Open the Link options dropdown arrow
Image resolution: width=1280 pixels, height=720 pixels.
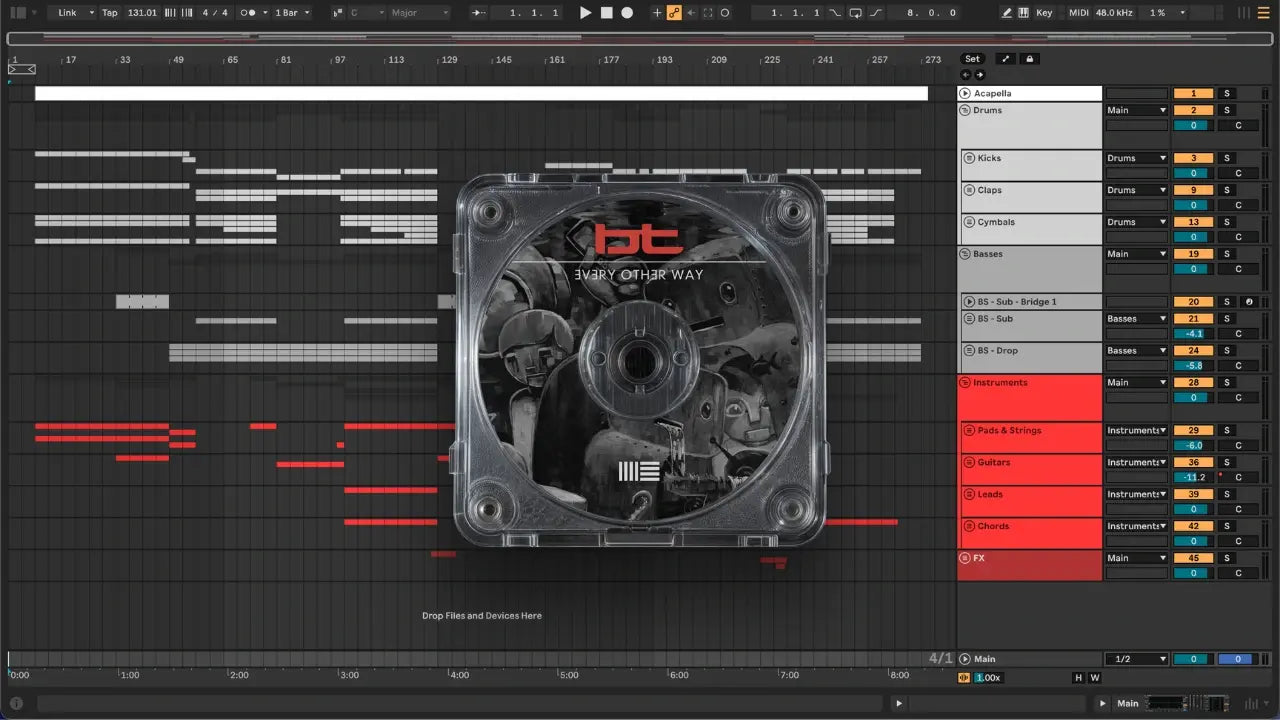[x=91, y=13]
